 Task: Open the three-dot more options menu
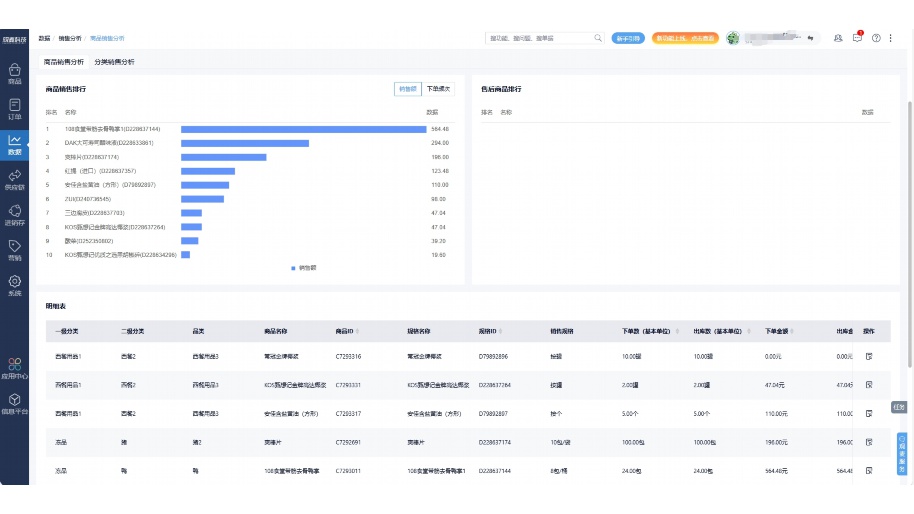click(892, 38)
